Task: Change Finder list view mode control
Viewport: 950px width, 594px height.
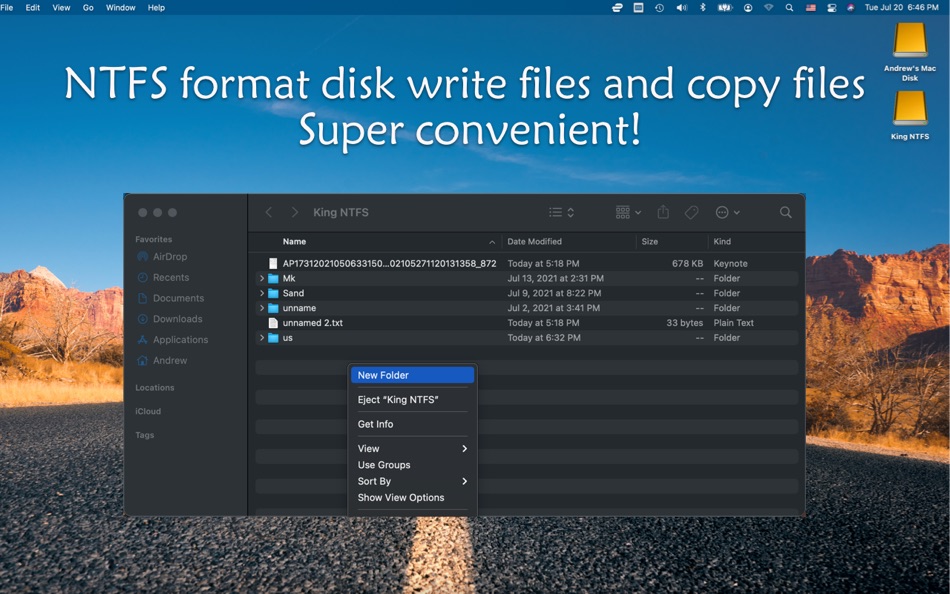Action: point(562,212)
